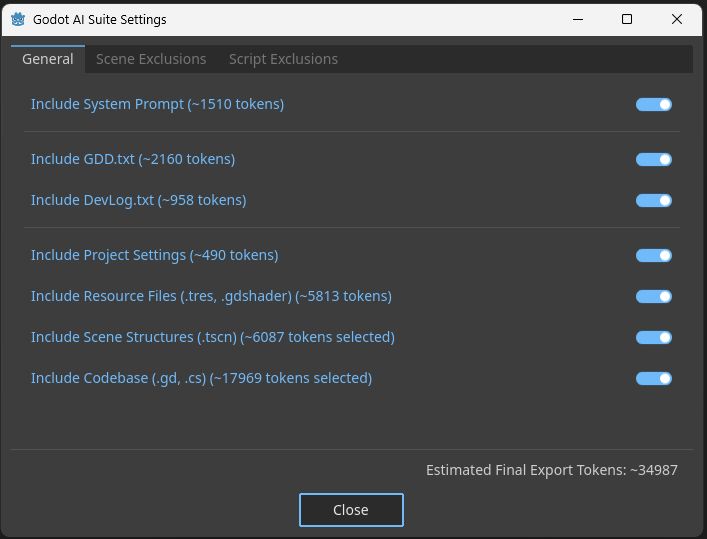Viewport: 707px width, 539px height.
Task: Close the window using the X icon
Action: pos(676,19)
